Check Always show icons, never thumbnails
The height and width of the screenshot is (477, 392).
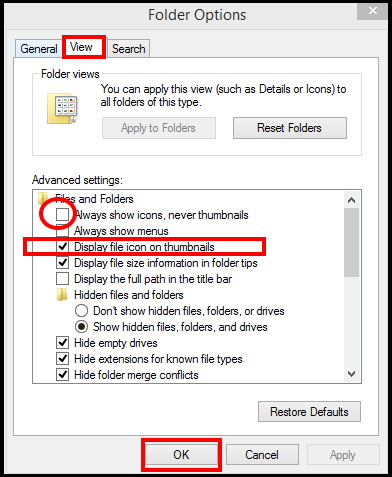click(x=62, y=214)
